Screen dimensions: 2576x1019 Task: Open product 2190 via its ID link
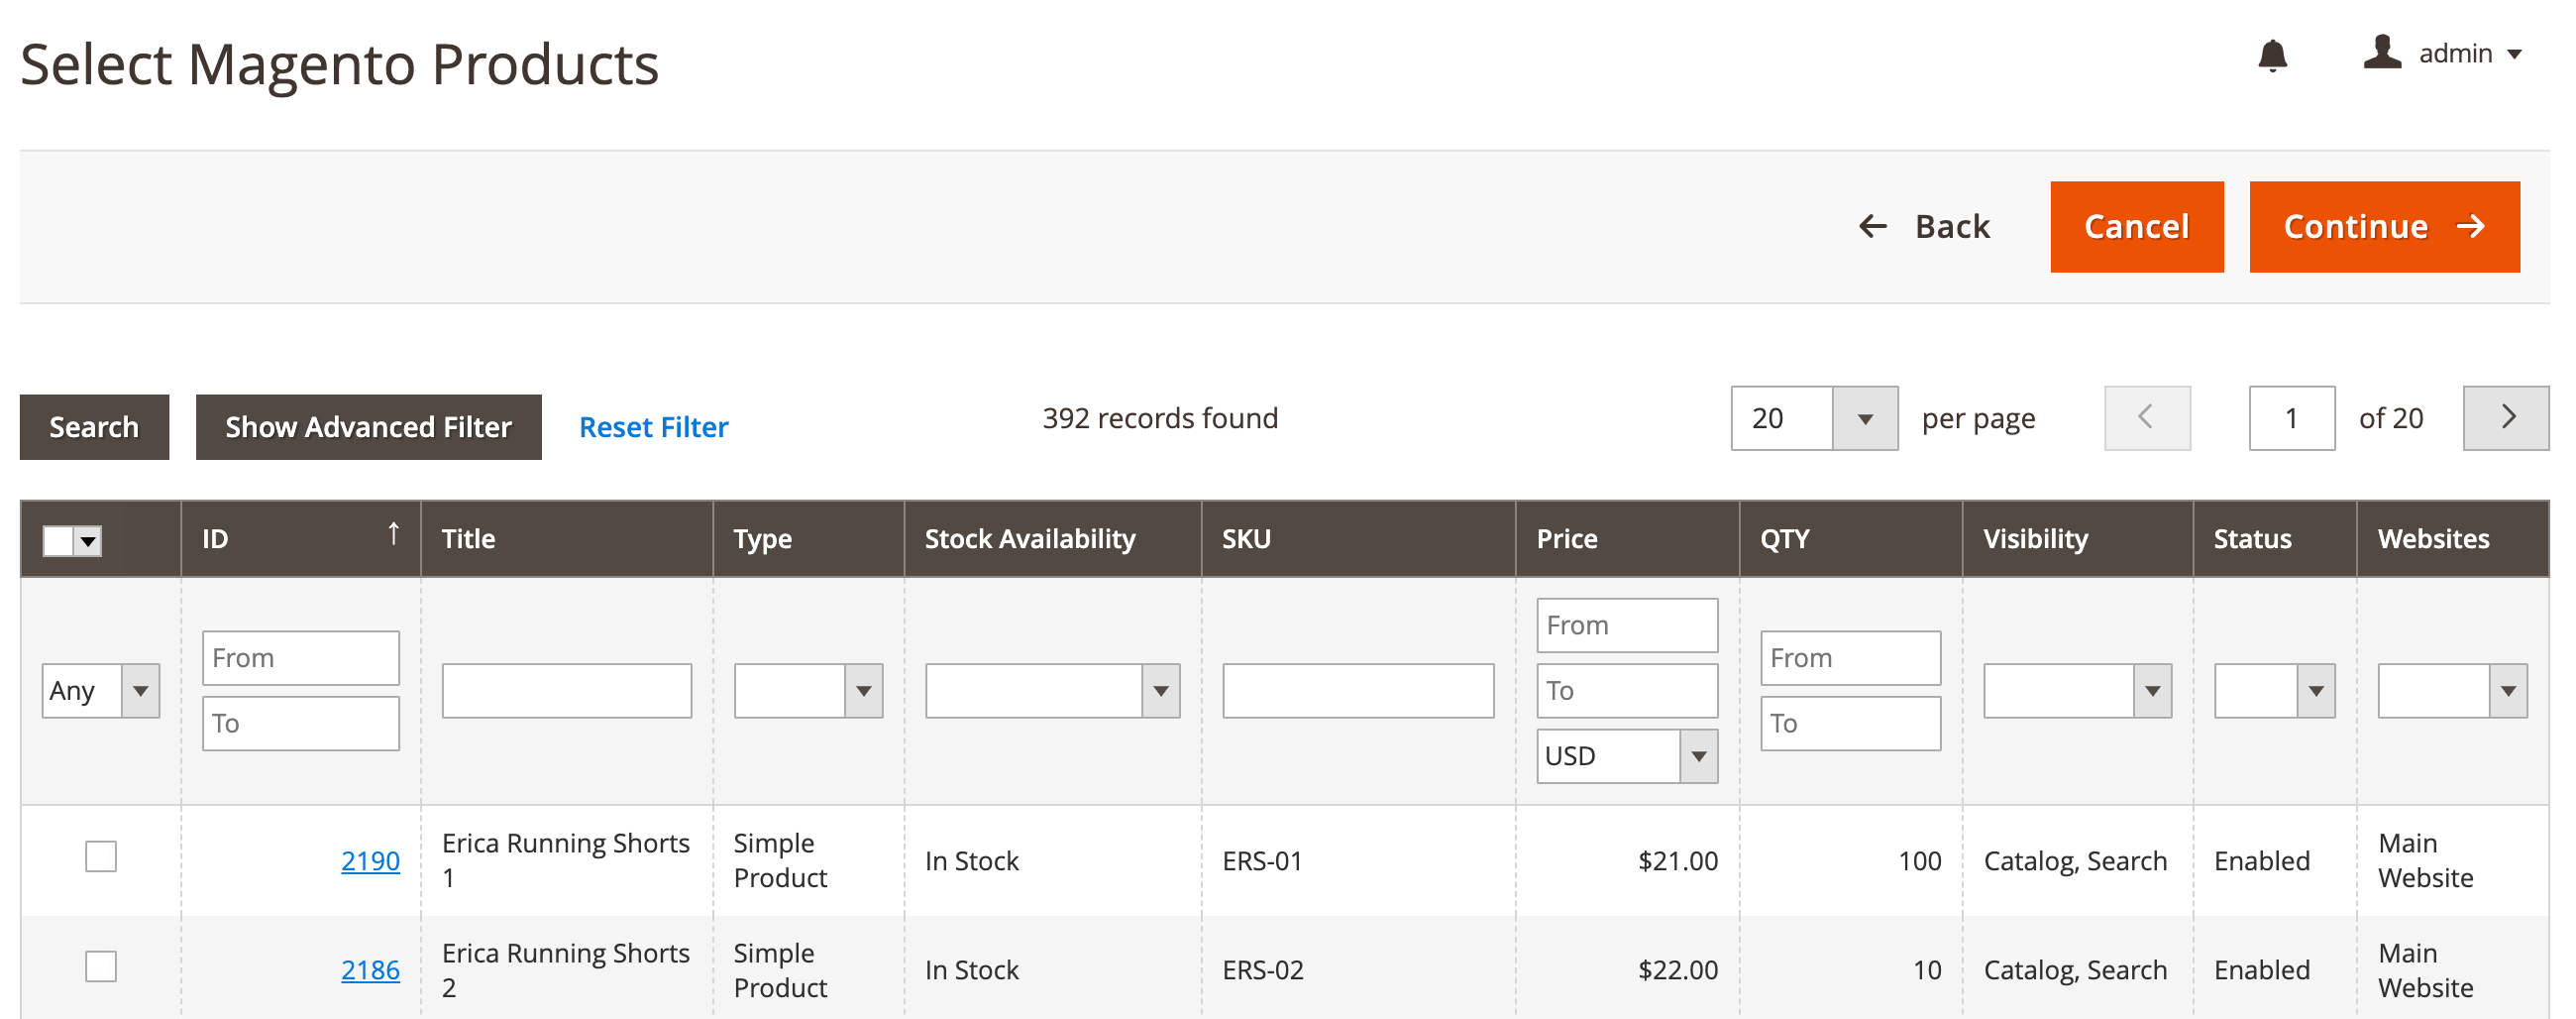click(x=370, y=860)
